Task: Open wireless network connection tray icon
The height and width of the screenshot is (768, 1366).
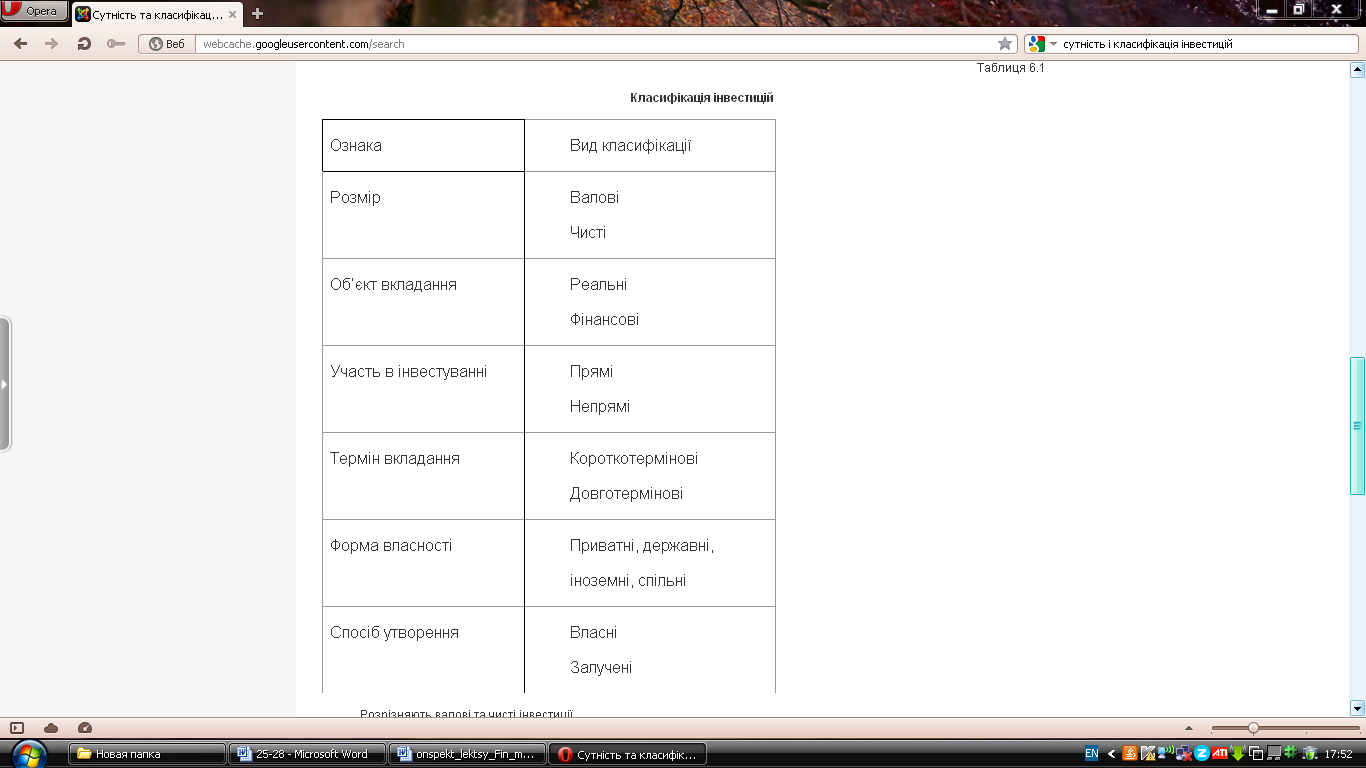Action: click(1166, 753)
